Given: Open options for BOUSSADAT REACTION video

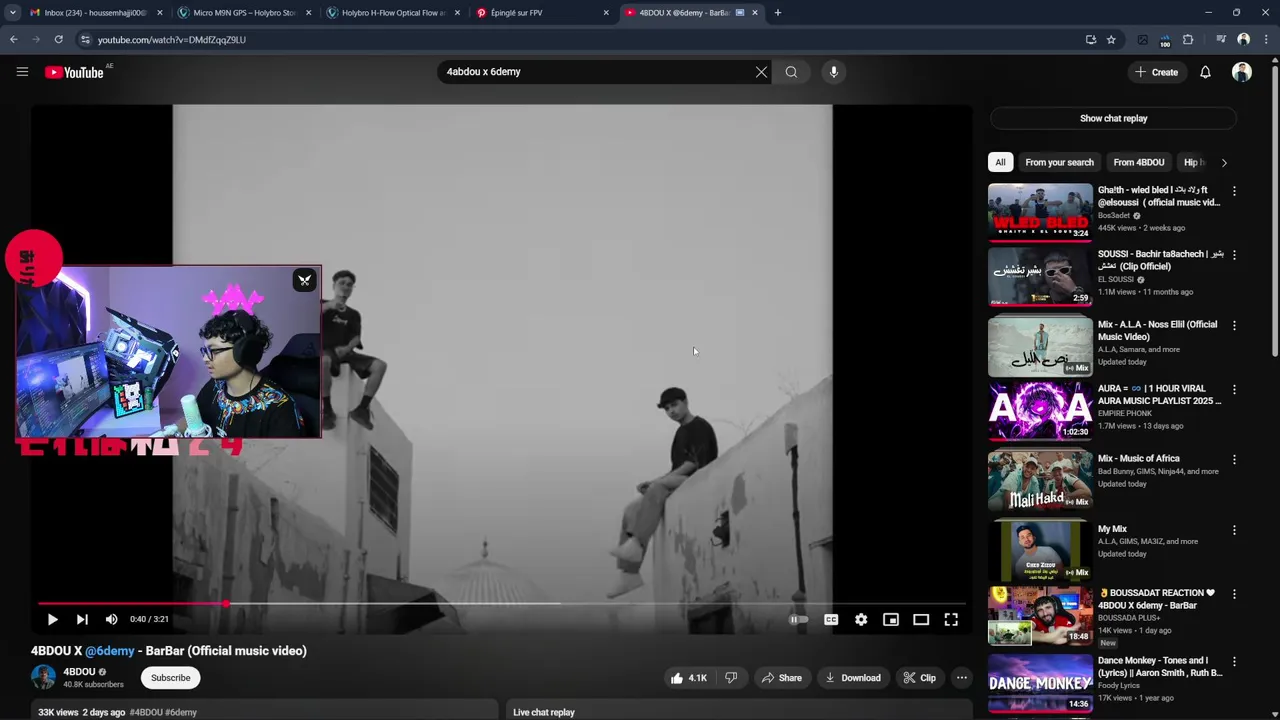Looking at the screenshot, I should point(1234,594).
